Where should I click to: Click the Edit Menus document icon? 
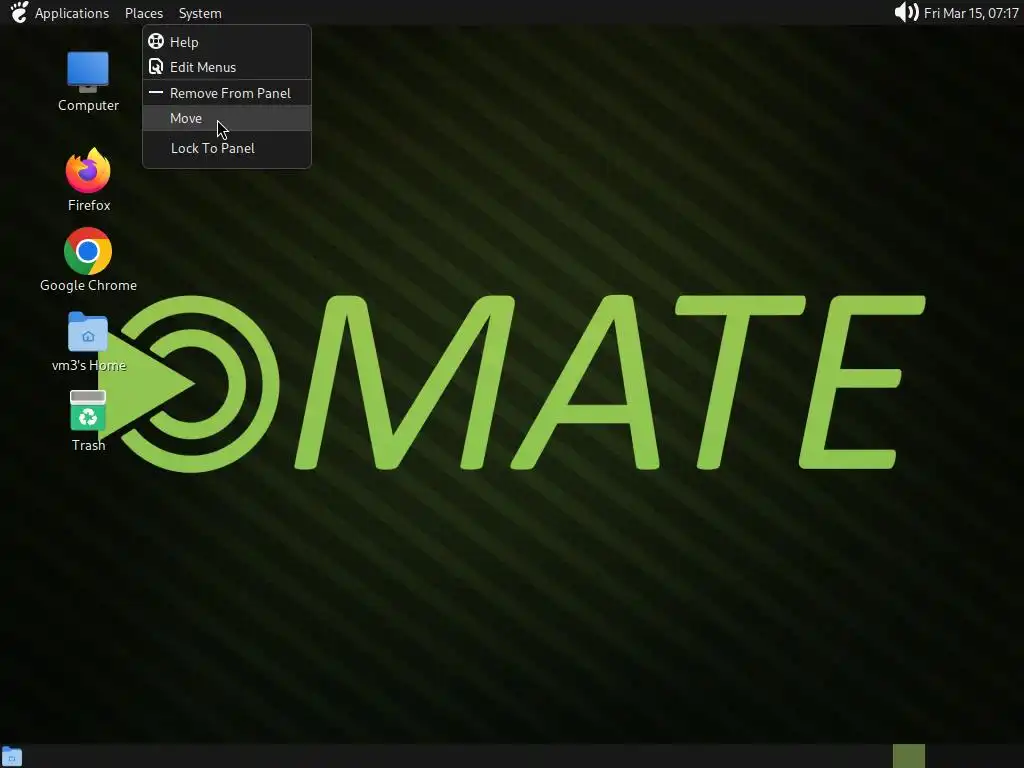pos(156,67)
